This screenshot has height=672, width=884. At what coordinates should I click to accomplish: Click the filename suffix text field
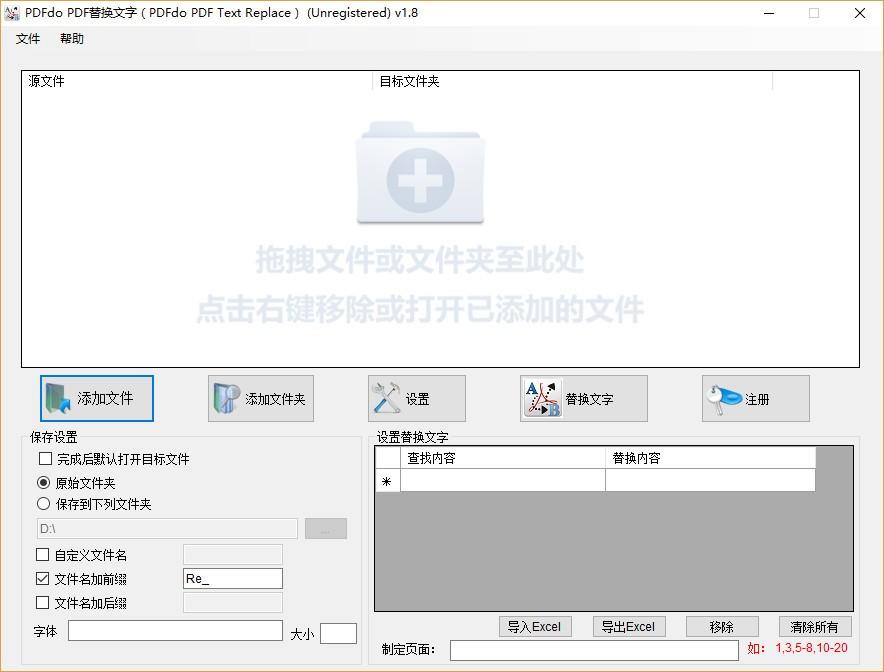(233, 602)
